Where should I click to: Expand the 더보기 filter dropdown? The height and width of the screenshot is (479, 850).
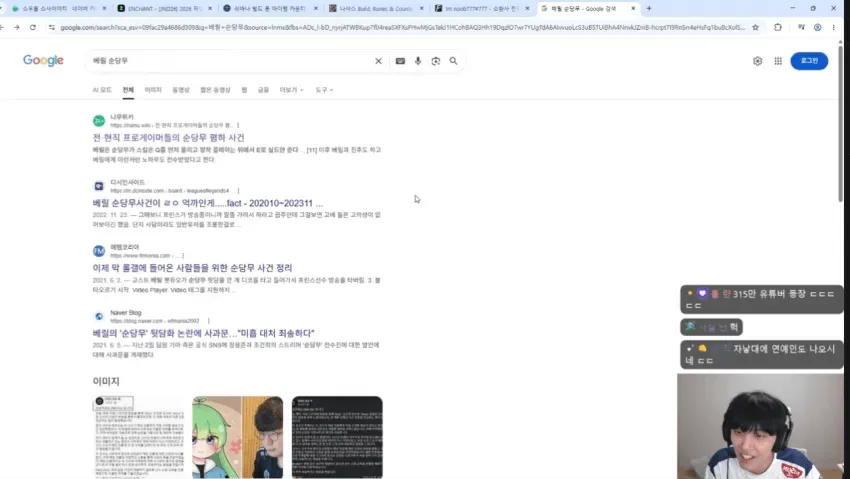point(291,90)
